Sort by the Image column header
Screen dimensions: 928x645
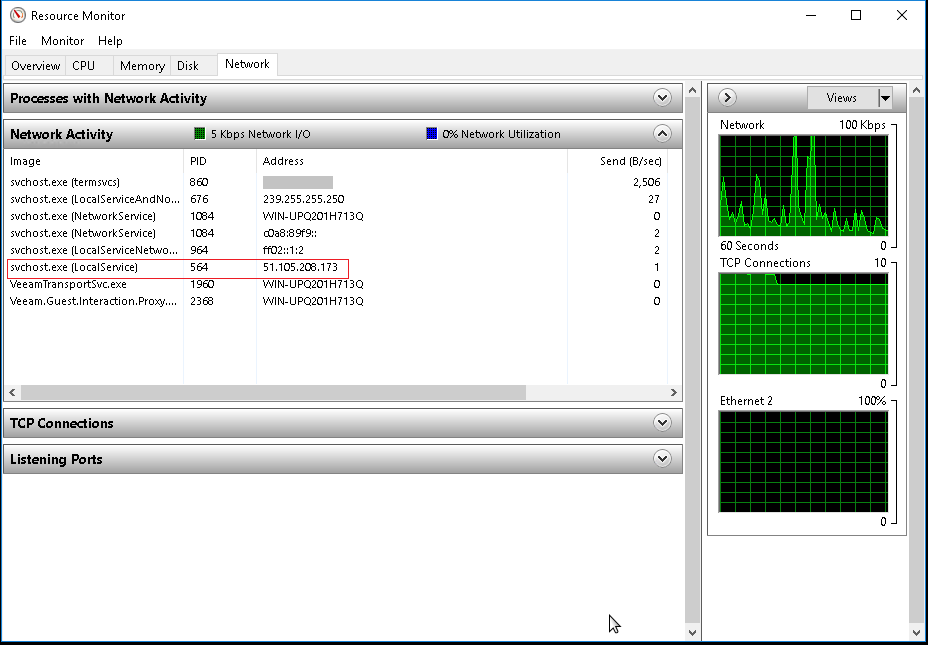95,161
